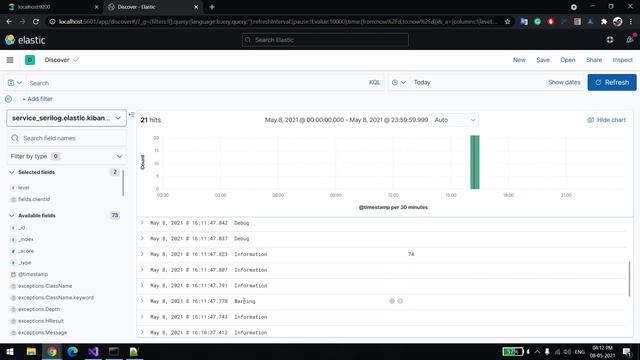
Task: Click the filter-for-value icon in Warning row
Action: click(392, 301)
